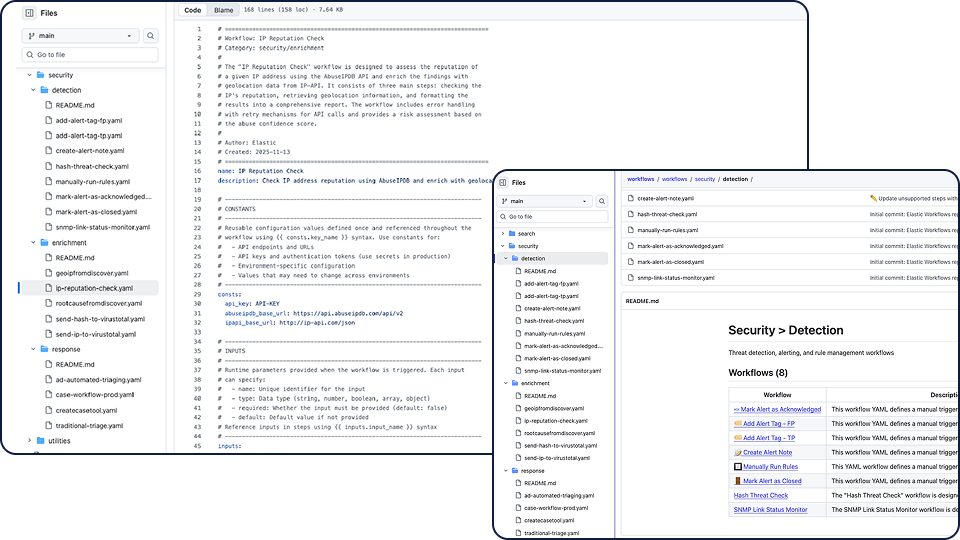960x540 pixels.
Task: Expand the utilities folder in the left window's tree
Action: click(29, 440)
